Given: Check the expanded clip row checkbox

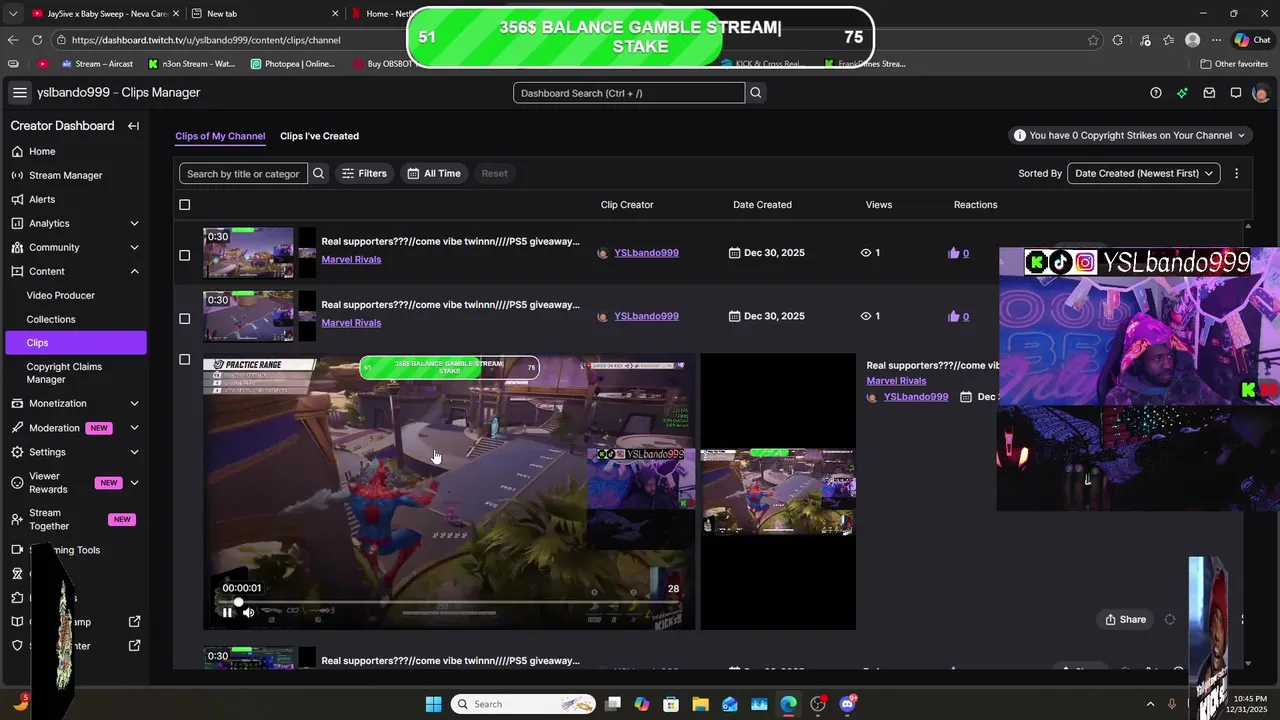Looking at the screenshot, I should [x=184, y=359].
